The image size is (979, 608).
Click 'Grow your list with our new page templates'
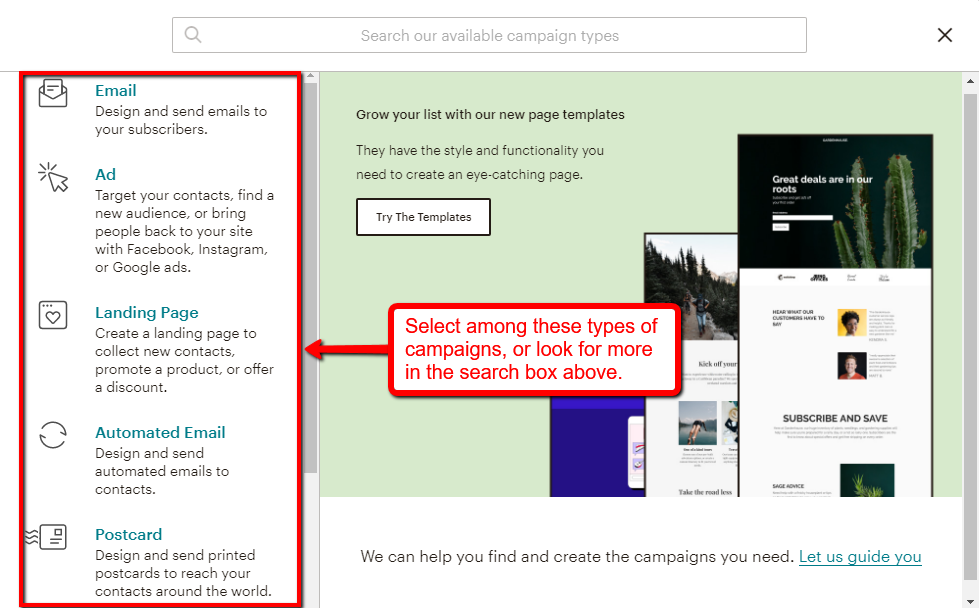click(x=490, y=114)
